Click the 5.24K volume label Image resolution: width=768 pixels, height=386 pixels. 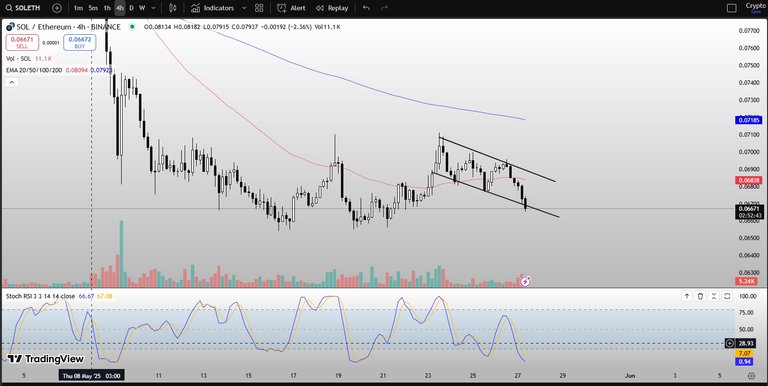click(x=746, y=281)
